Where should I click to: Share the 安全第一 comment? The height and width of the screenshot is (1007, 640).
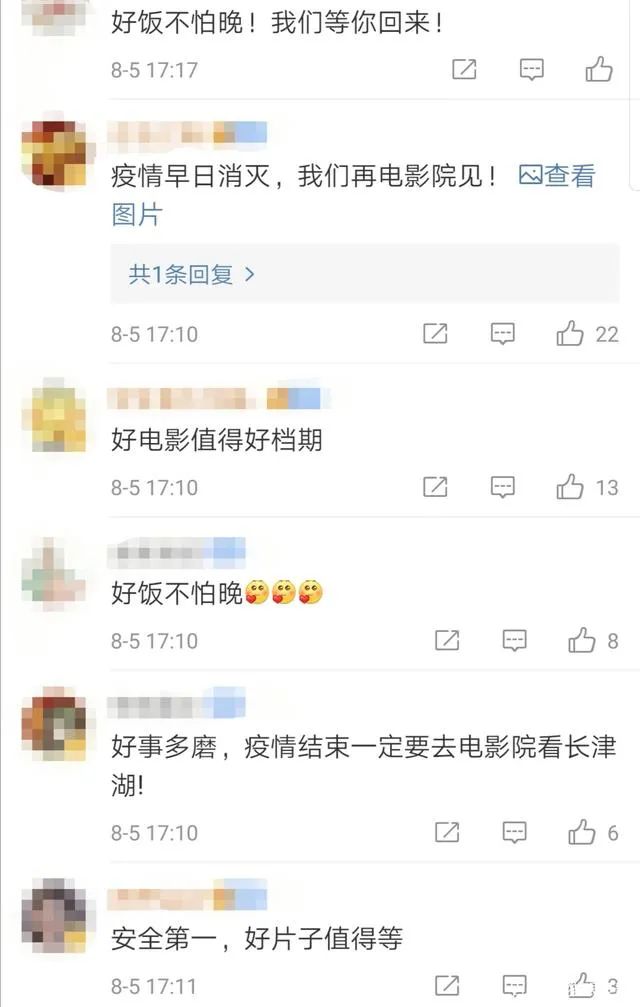pos(447,986)
